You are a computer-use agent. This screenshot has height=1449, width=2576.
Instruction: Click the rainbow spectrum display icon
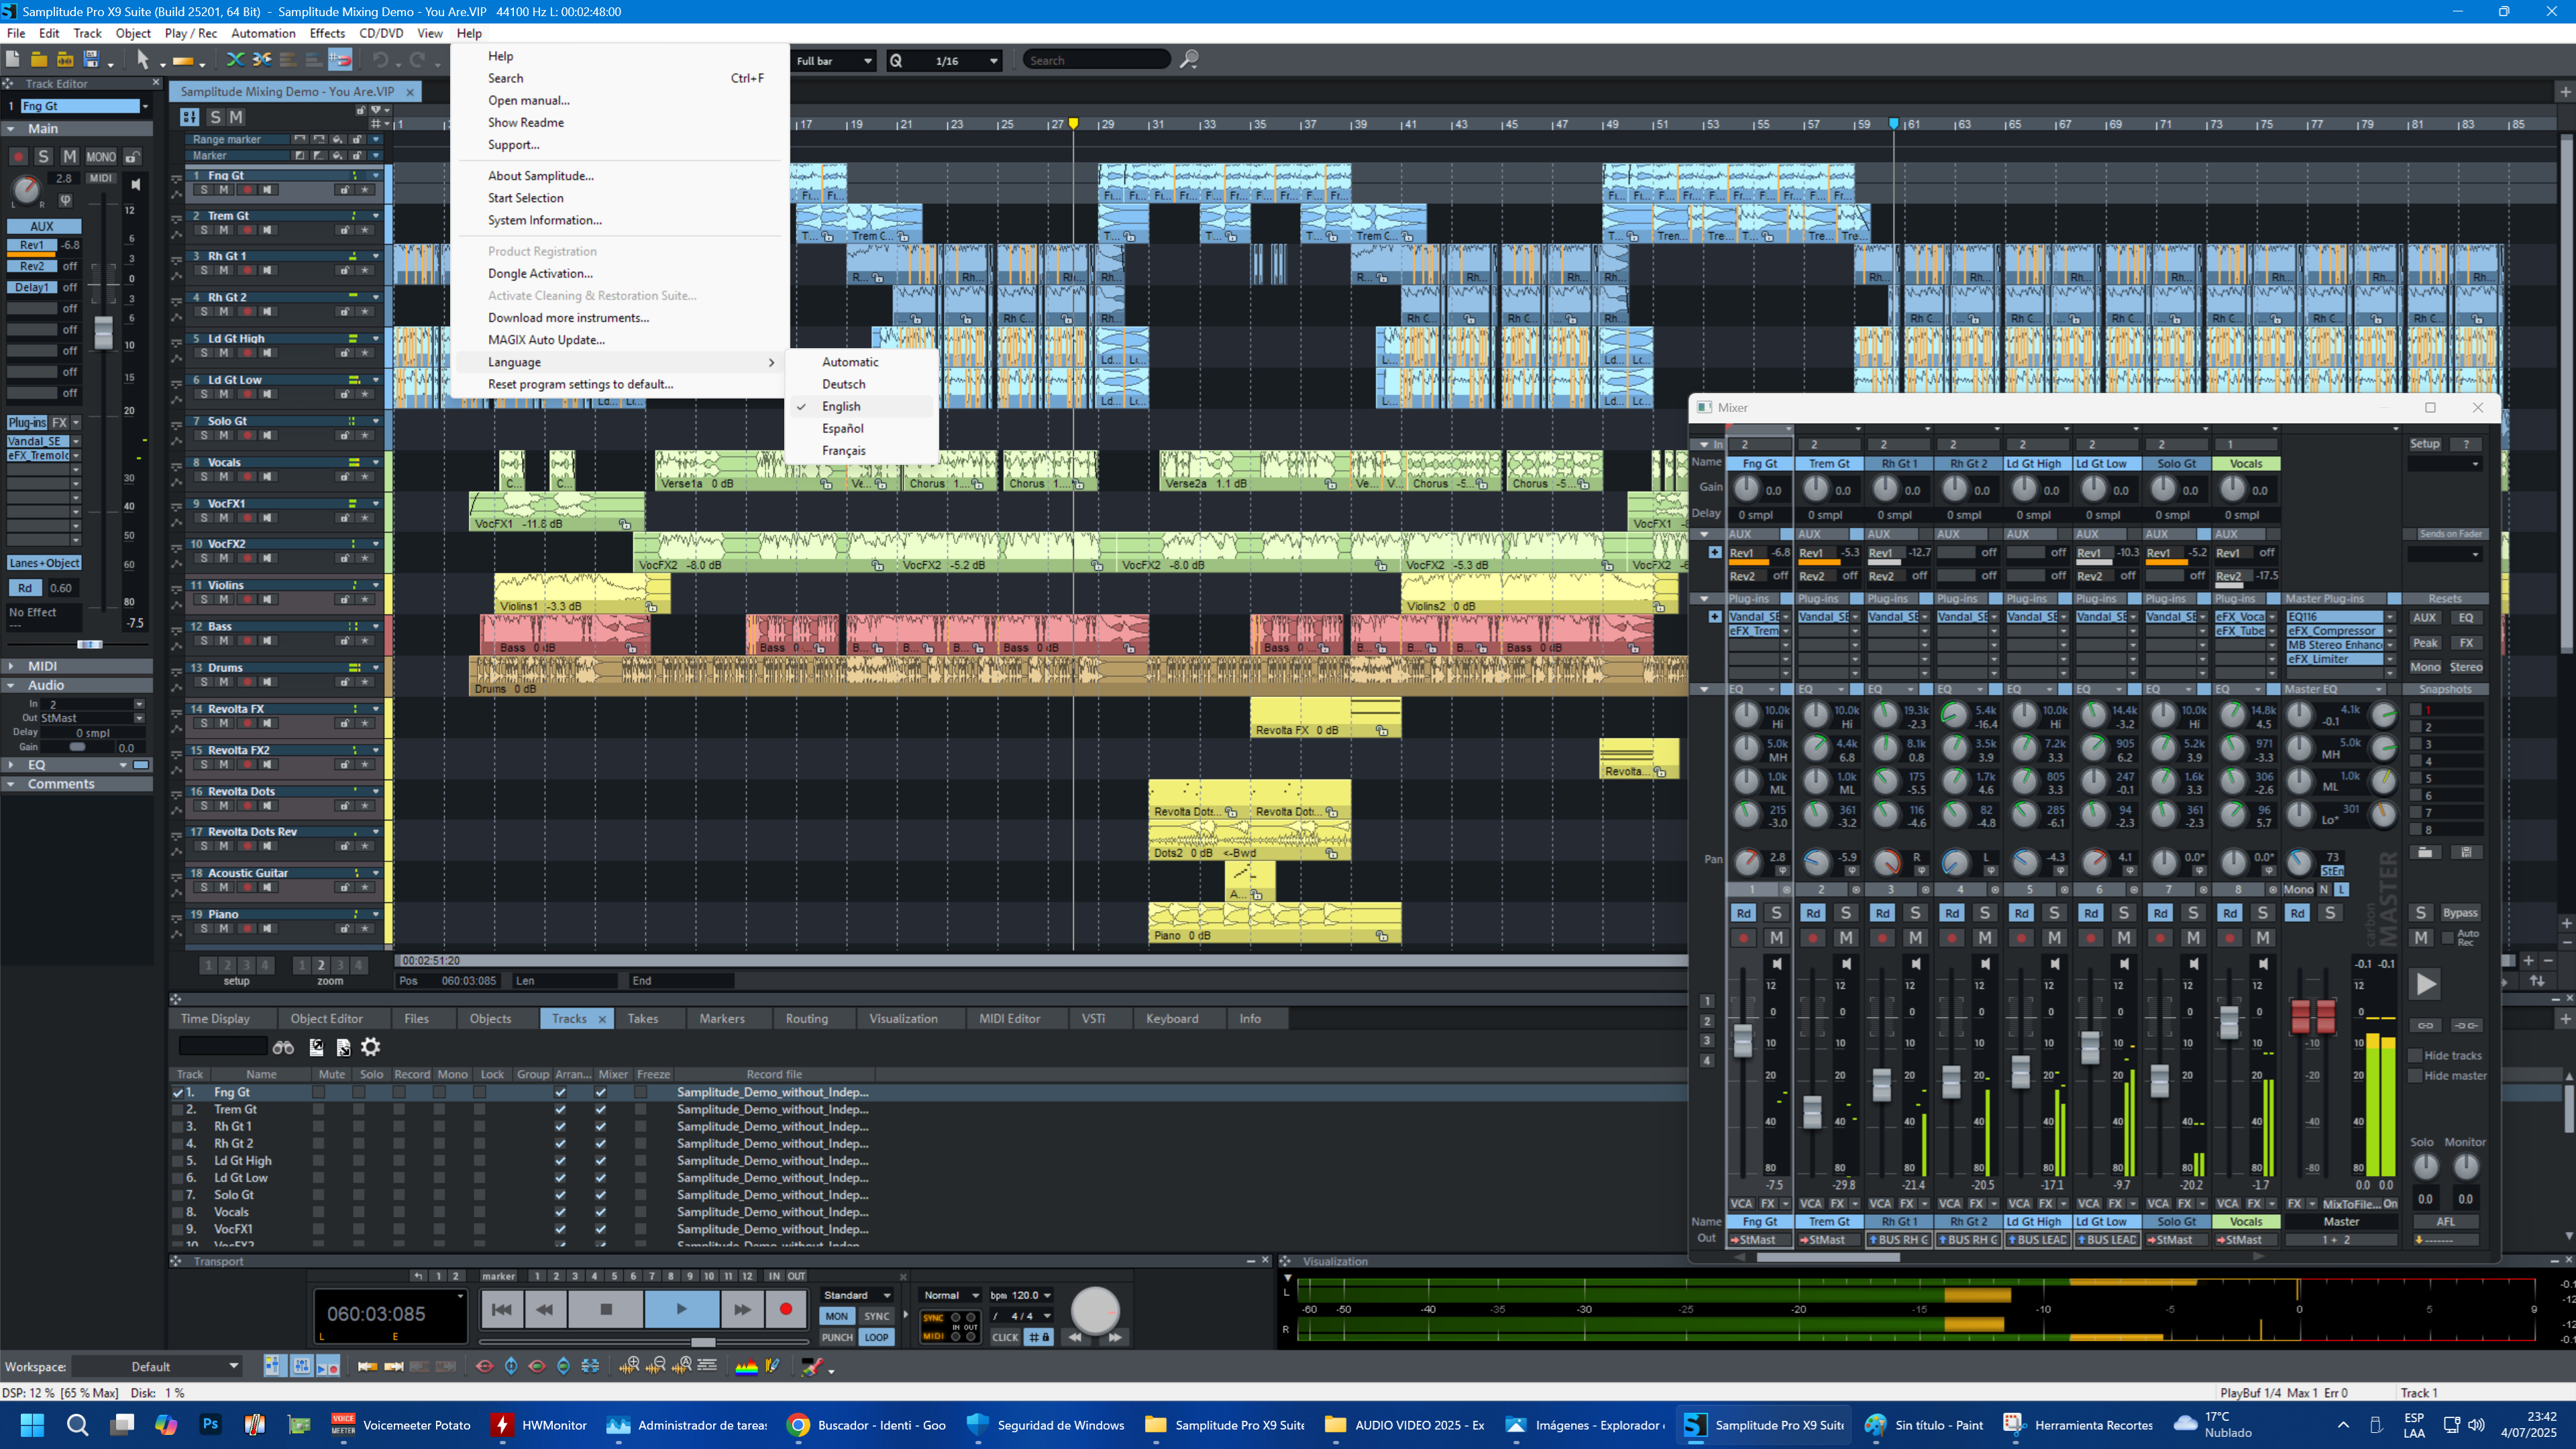pos(746,1366)
